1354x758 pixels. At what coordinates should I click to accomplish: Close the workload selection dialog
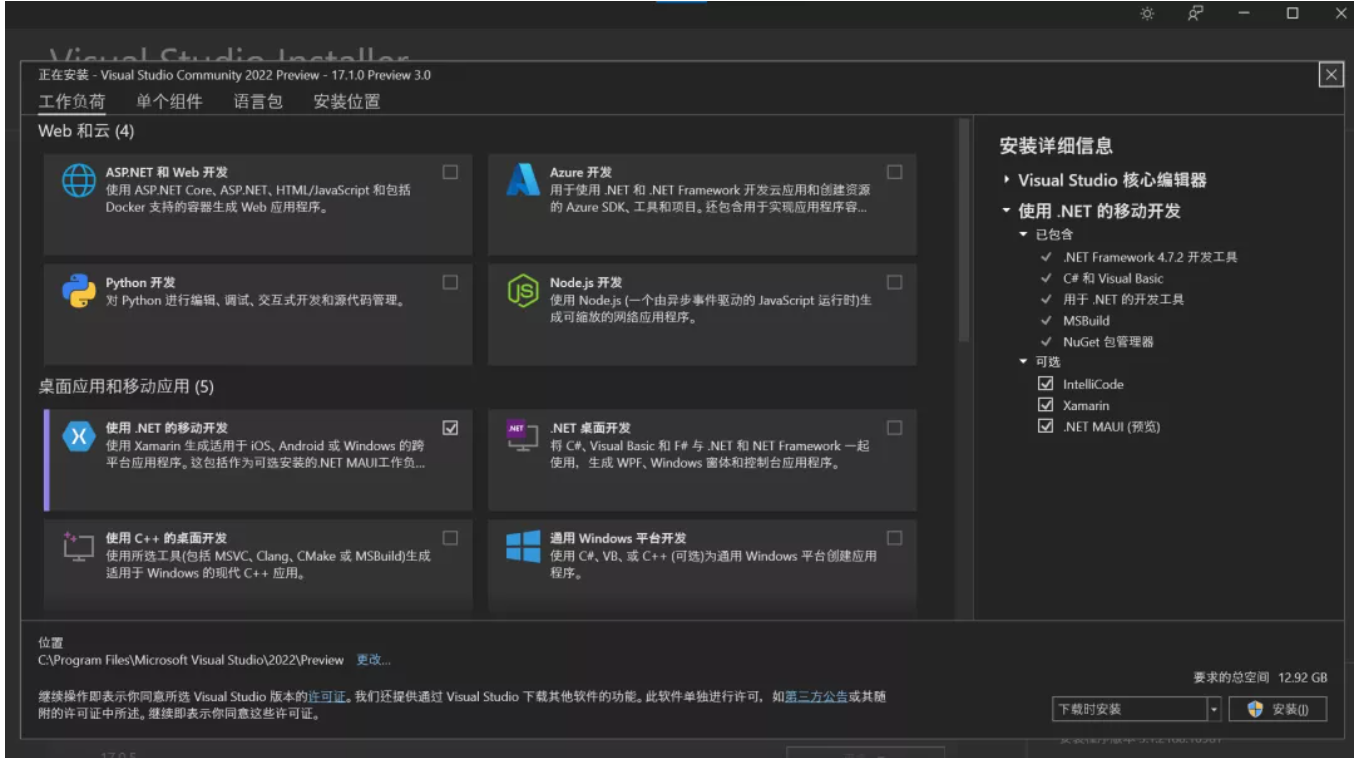point(1330,75)
